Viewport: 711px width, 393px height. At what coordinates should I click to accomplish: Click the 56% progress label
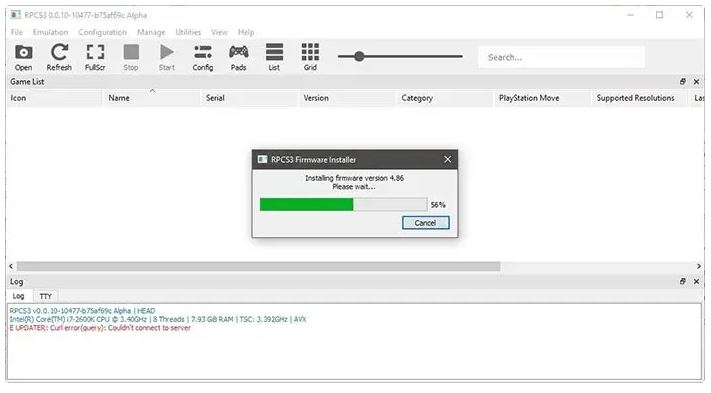coord(438,205)
